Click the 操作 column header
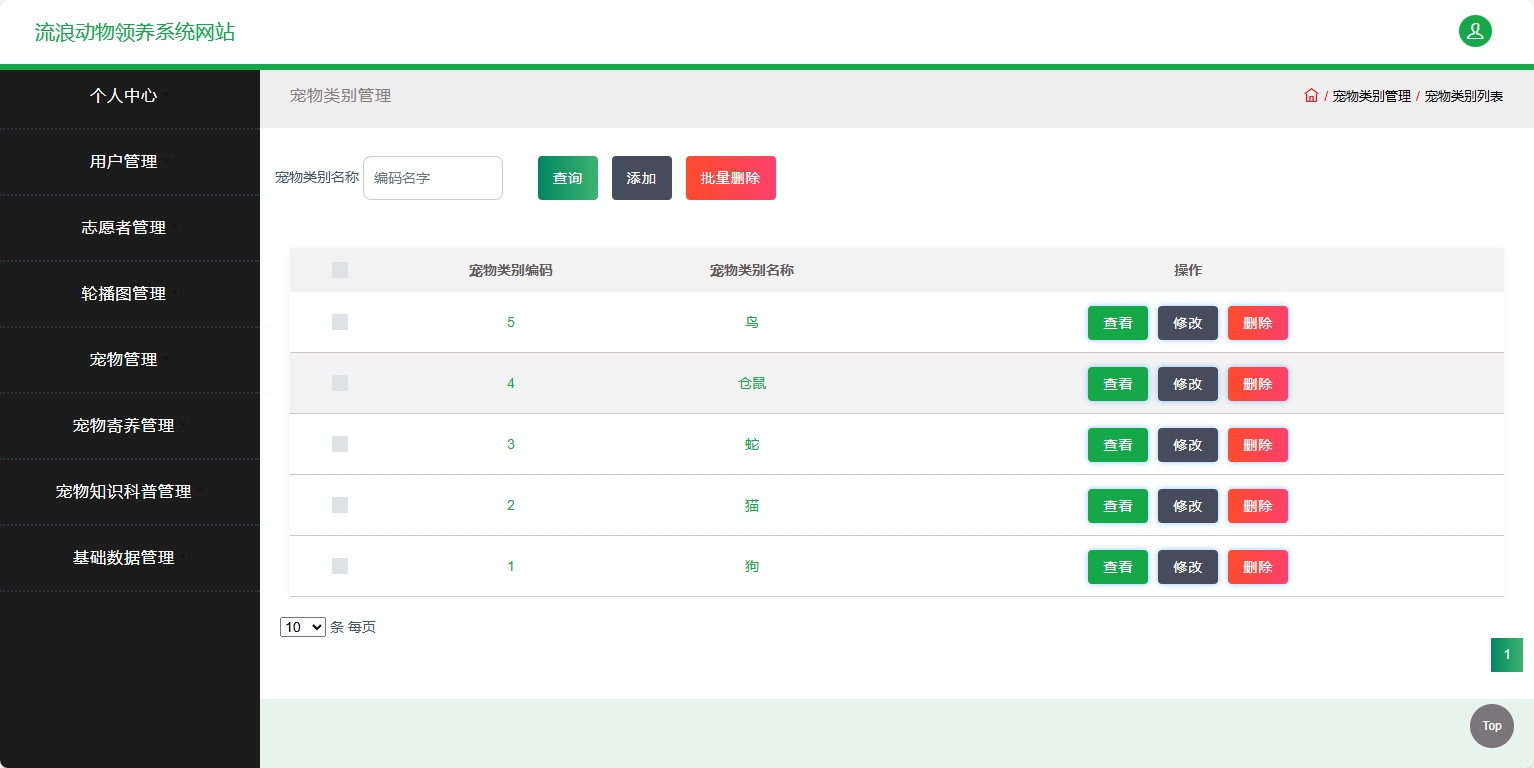The image size is (1534, 768). pyautogui.click(x=1188, y=270)
